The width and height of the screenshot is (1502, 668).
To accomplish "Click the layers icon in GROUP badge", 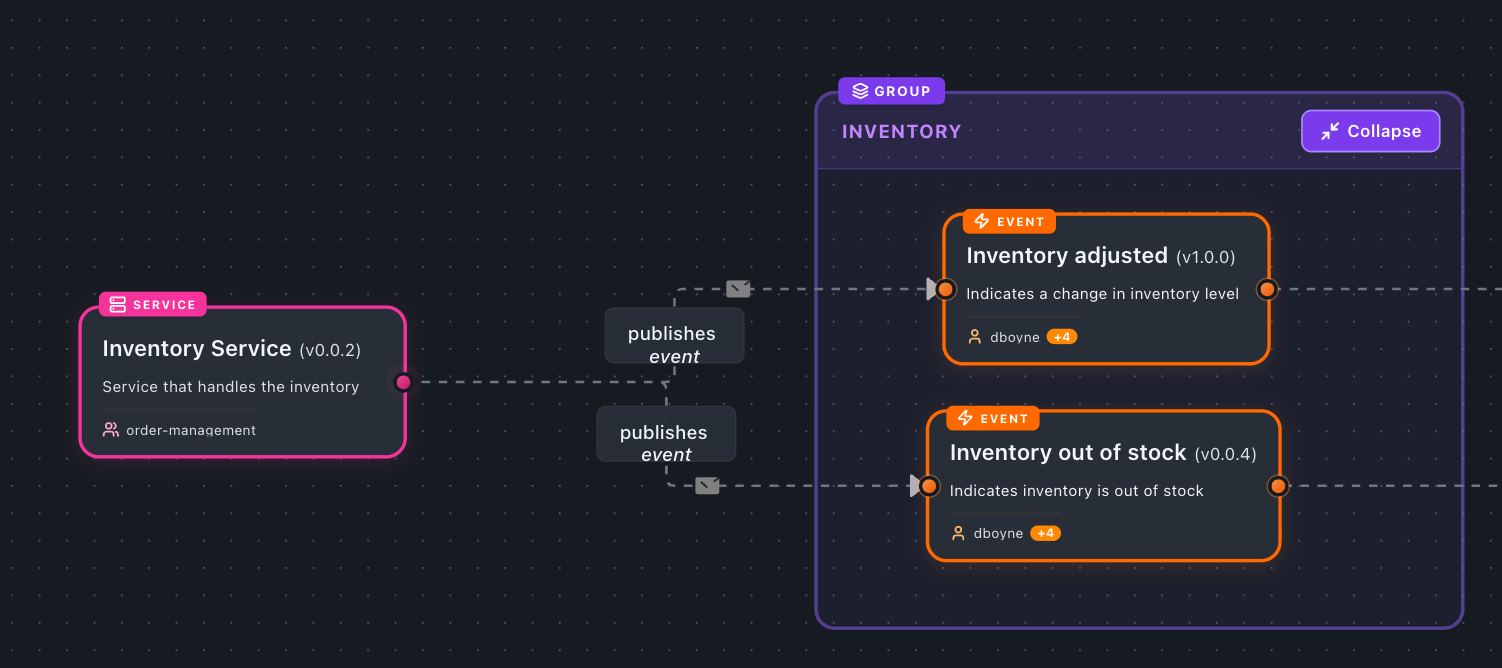I will [x=860, y=91].
